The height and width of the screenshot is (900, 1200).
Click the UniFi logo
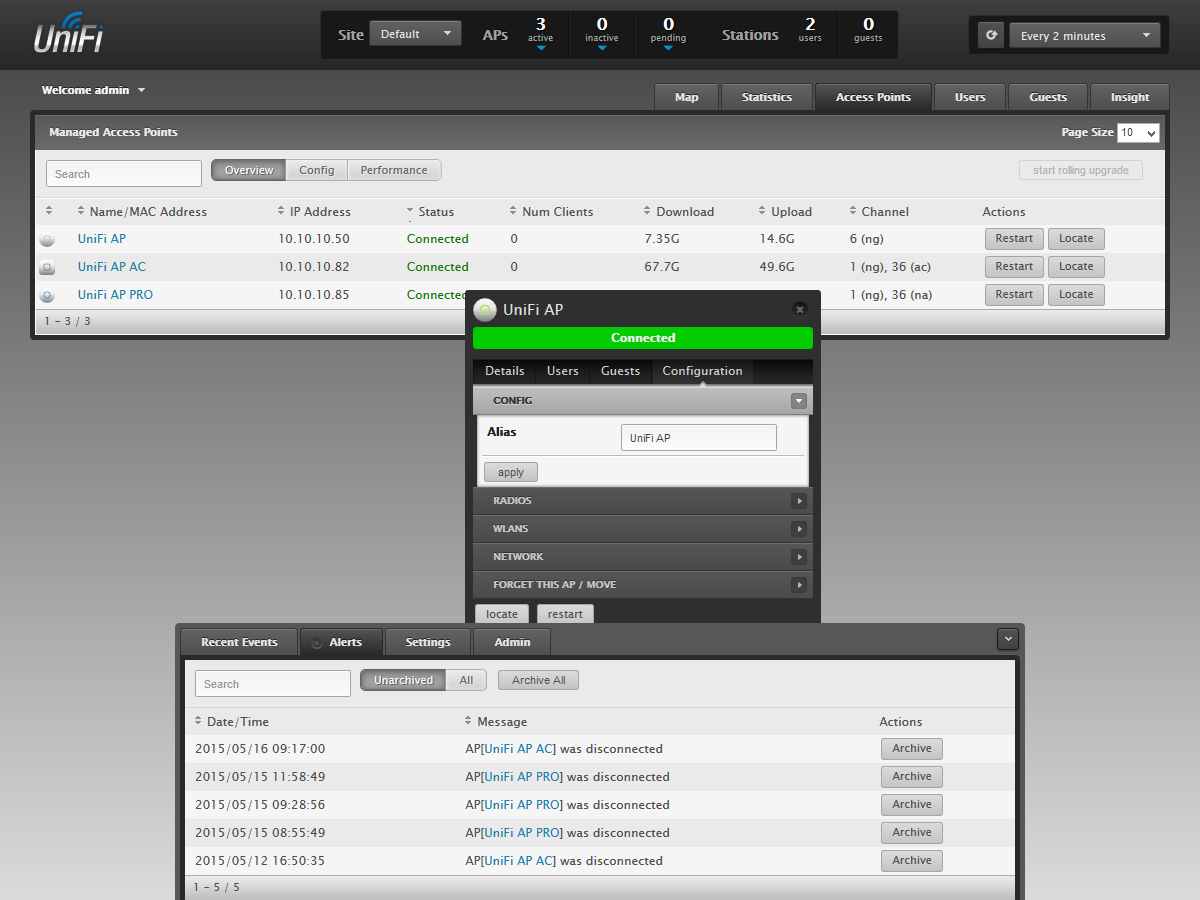(68, 33)
